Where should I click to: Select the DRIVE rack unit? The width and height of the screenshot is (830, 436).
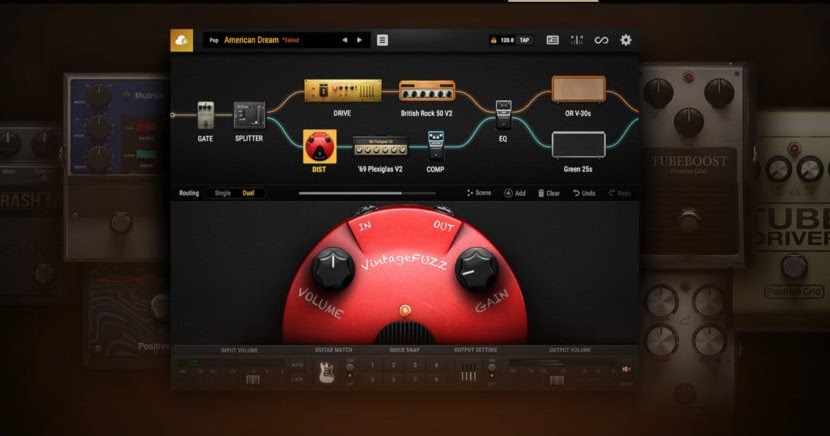342,91
